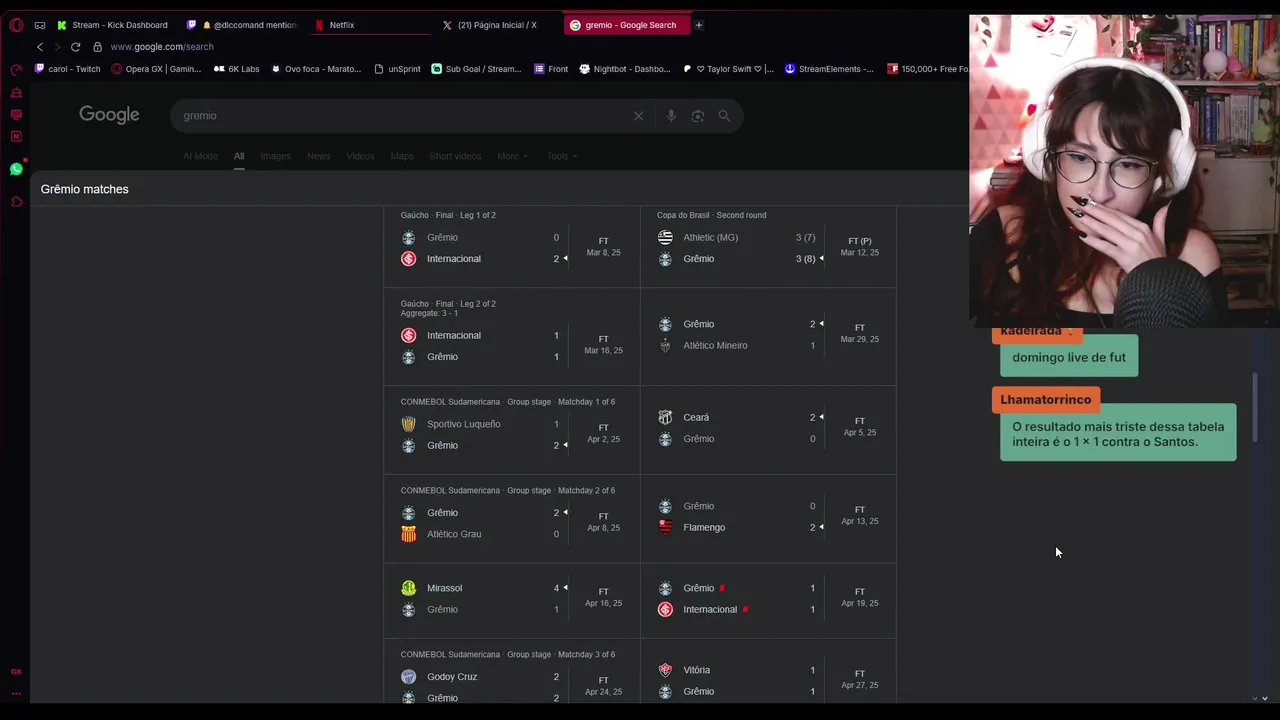Open a new browser tab with plus
1280x720 pixels.
[699, 25]
